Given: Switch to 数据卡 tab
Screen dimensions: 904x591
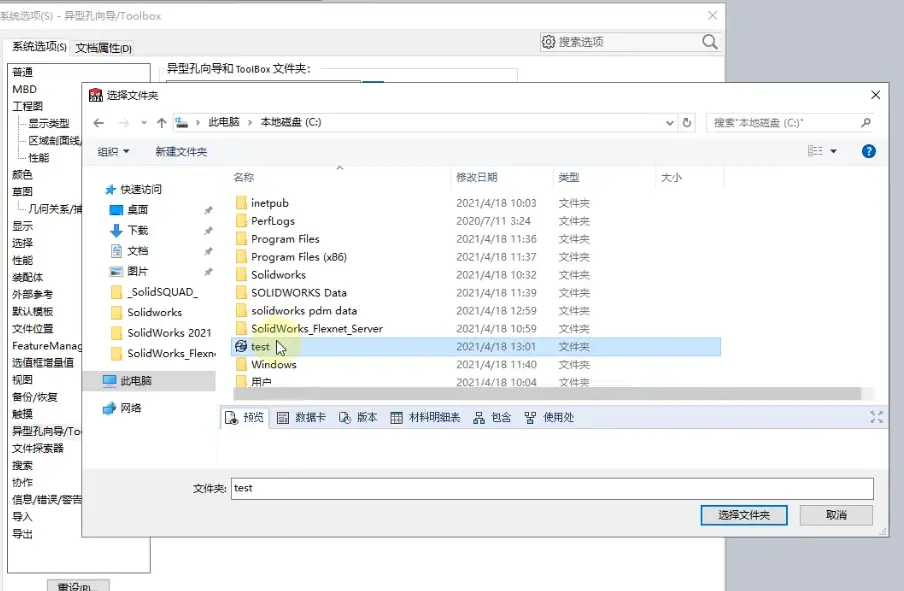Looking at the screenshot, I should [x=302, y=417].
